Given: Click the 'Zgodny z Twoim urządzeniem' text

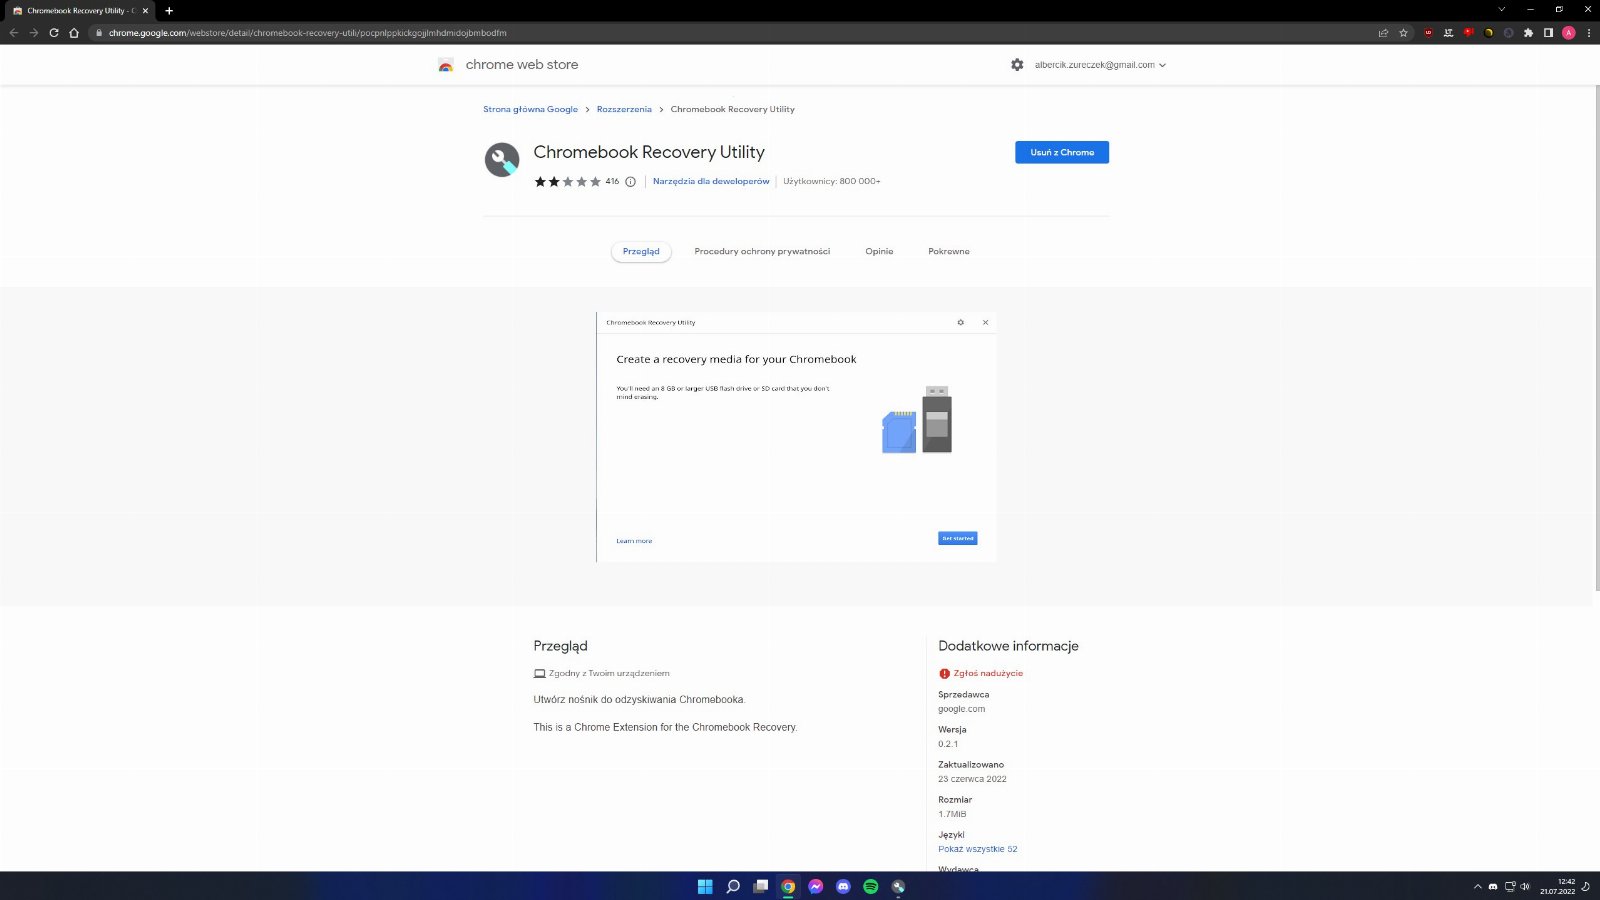Looking at the screenshot, I should pyautogui.click(x=609, y=674).
